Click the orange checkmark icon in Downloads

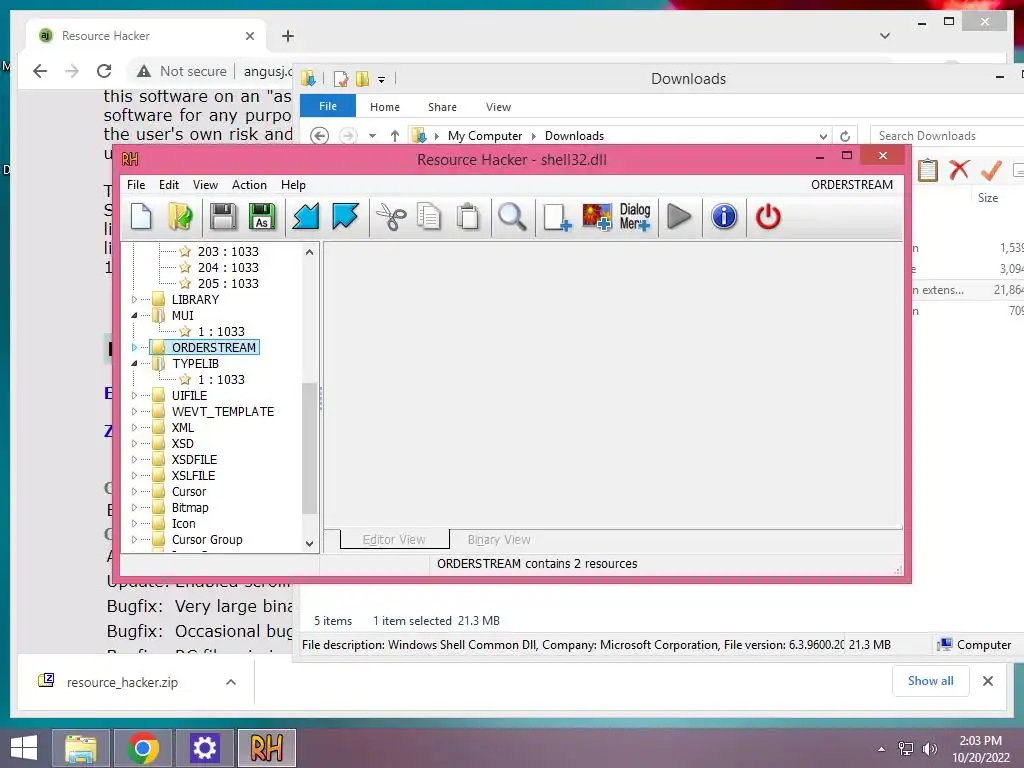coord(991,170)
